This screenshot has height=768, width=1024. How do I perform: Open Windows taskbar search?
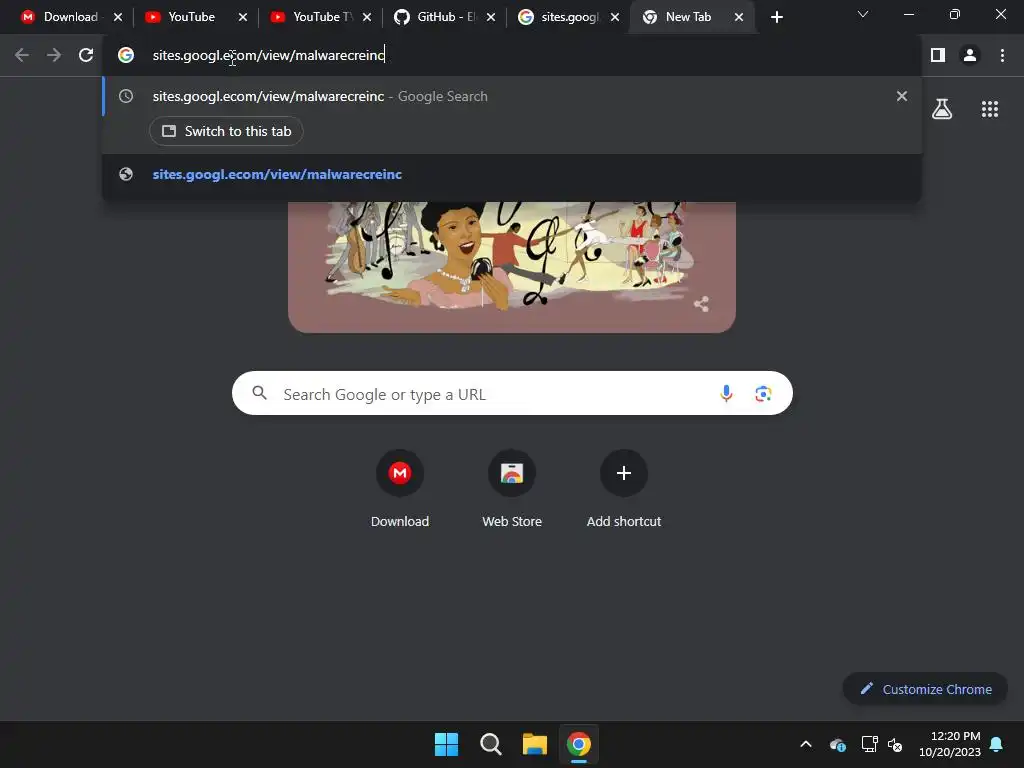tap(490, 744)
